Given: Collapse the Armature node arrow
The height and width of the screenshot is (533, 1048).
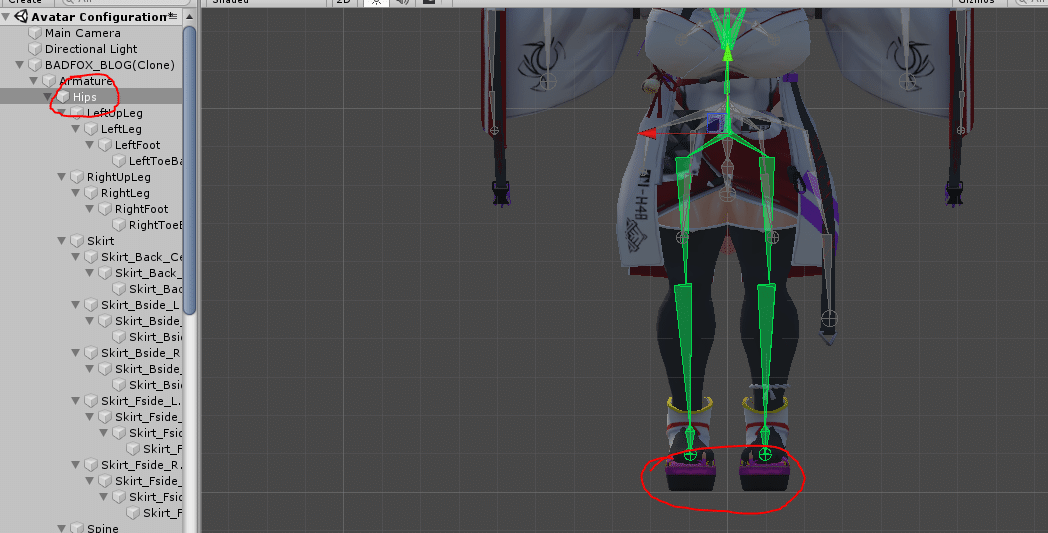Looking at the screenshot, I should pos(34,81).
